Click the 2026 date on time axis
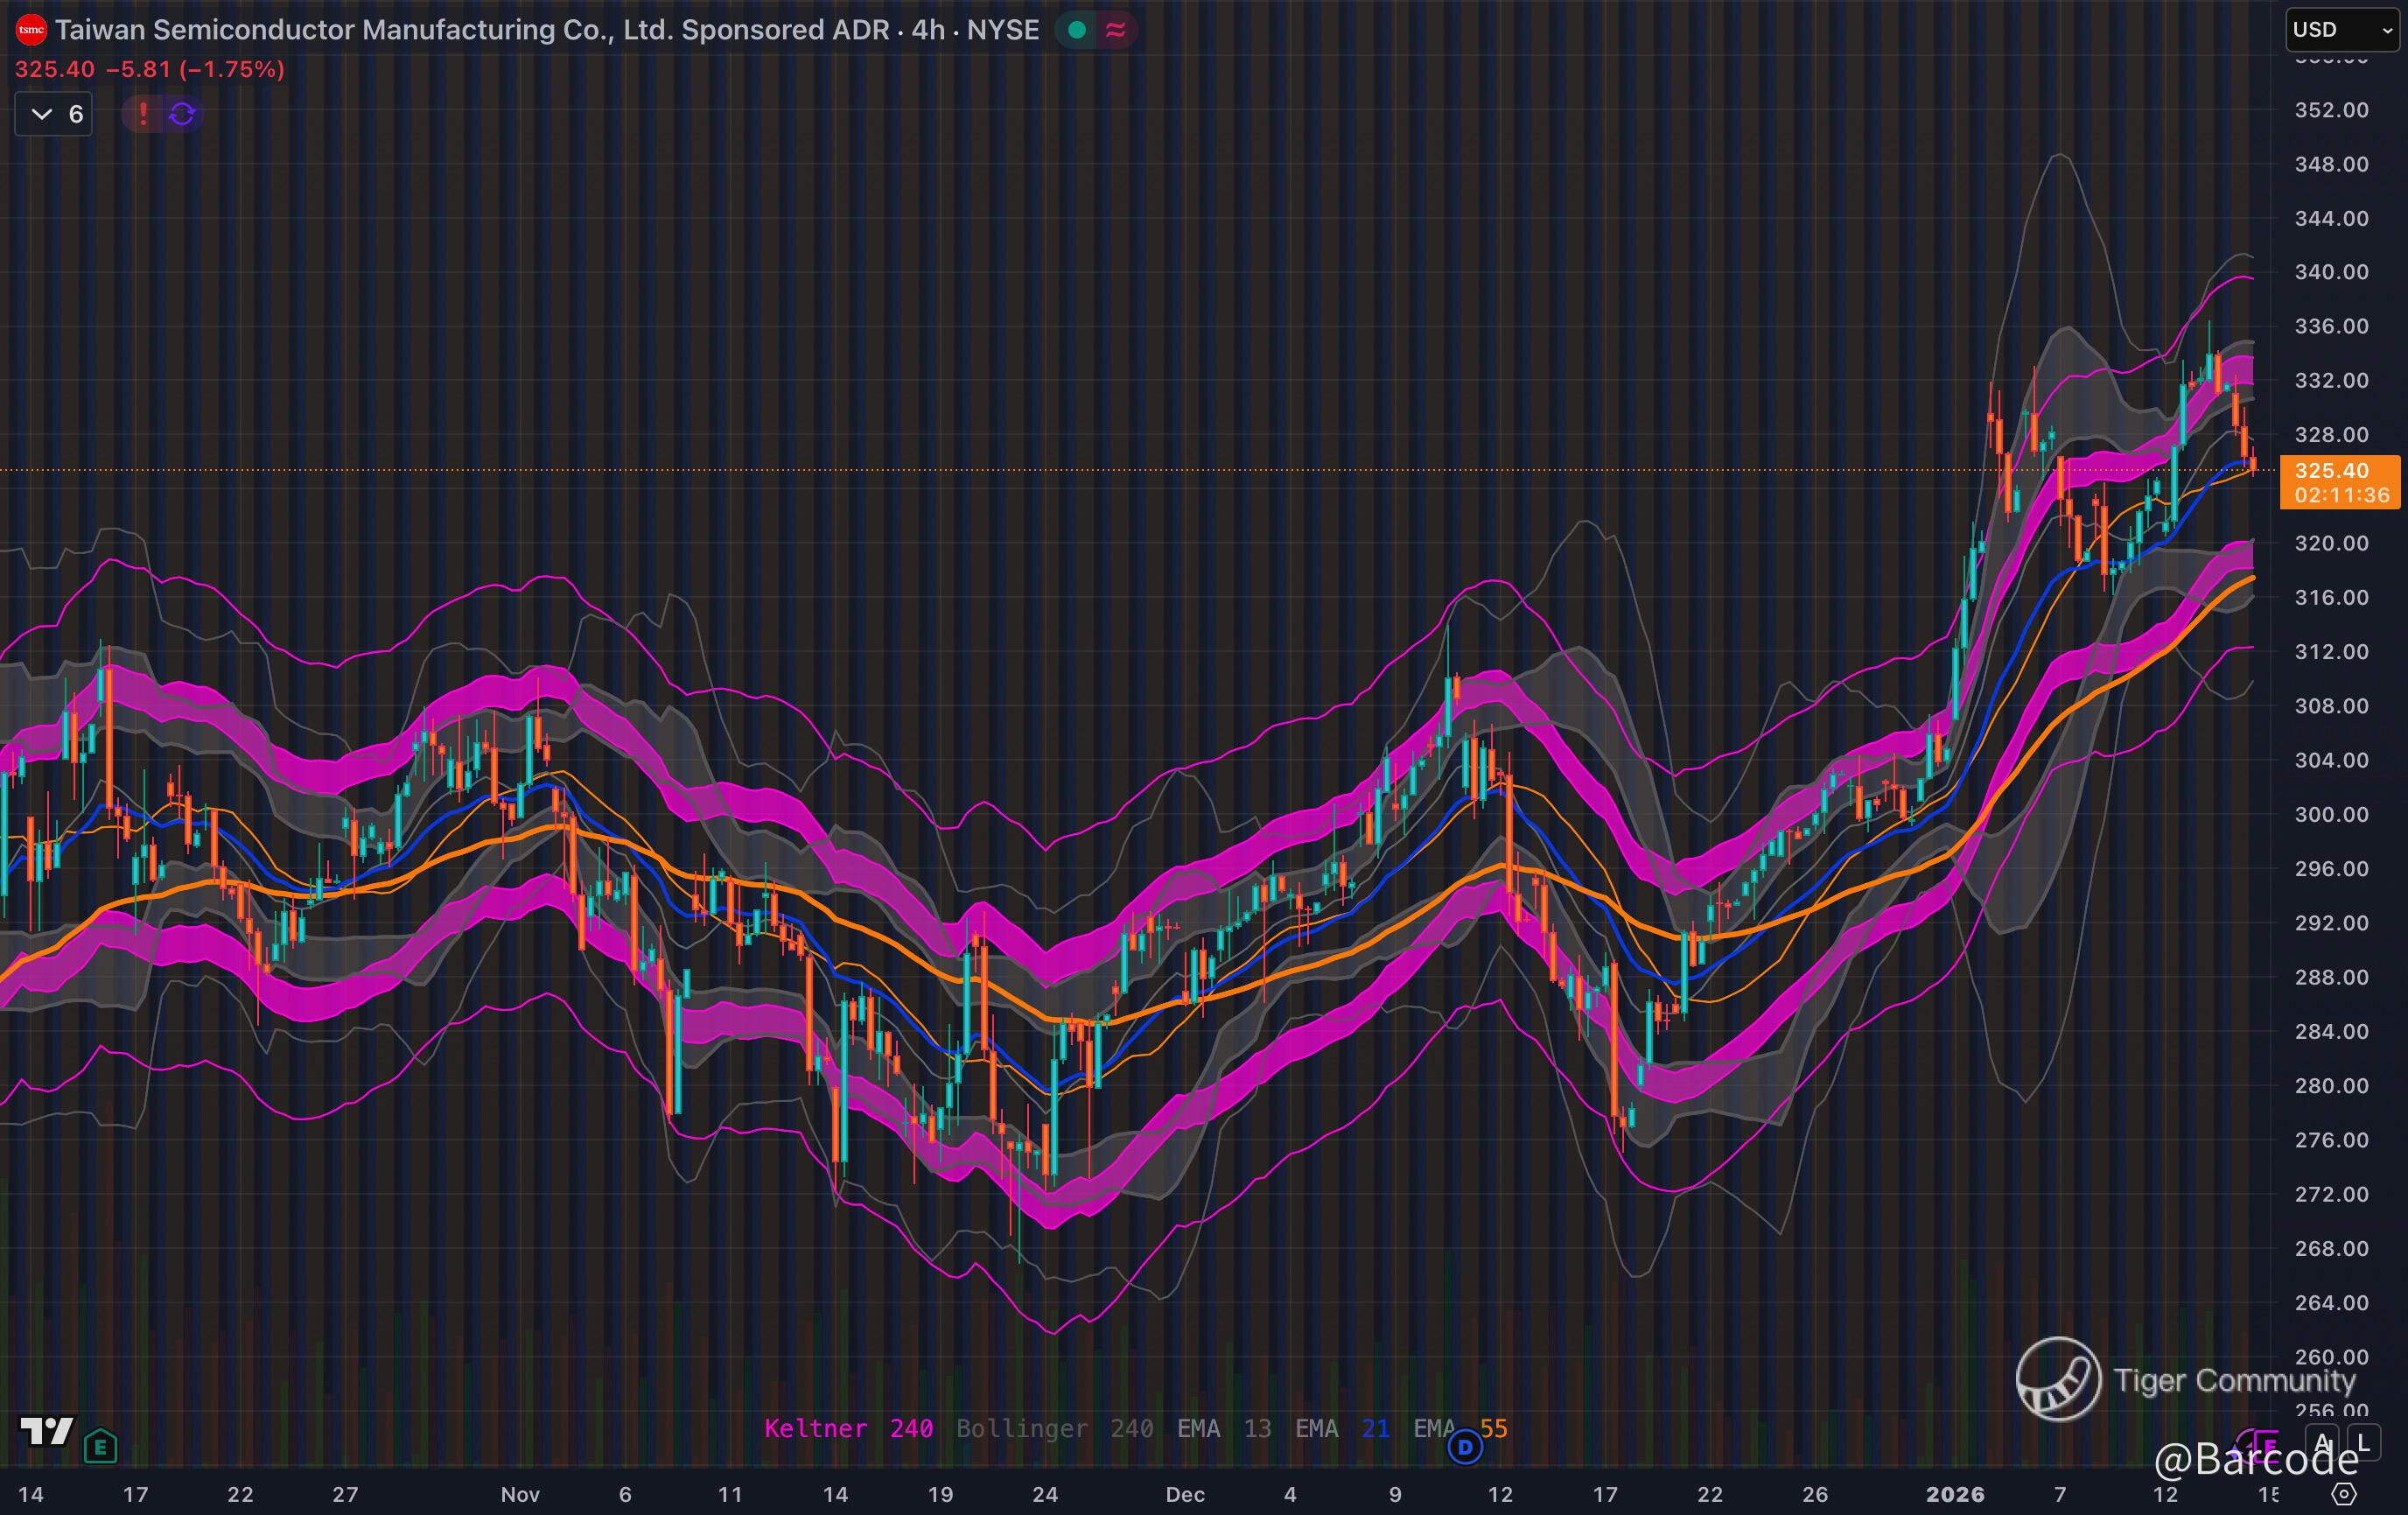2408x1515 pixels. (1955, 1494)
